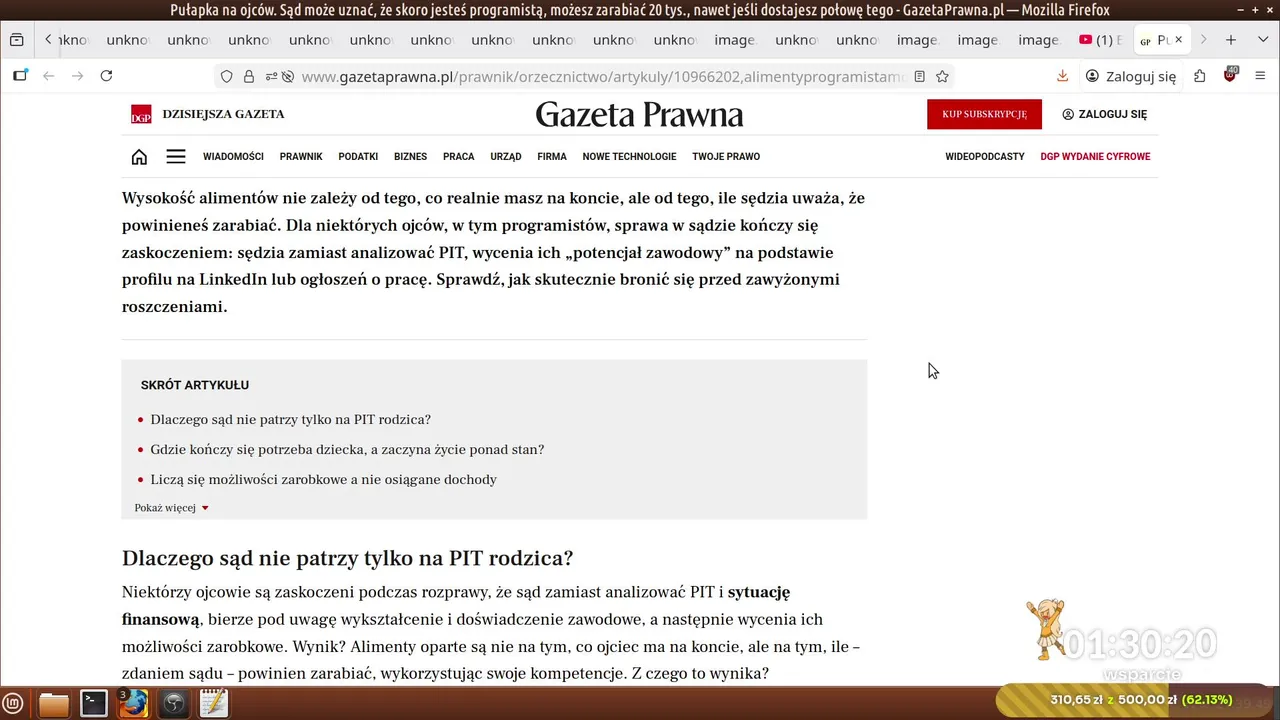The image size is (1280, 720).
Task: Click the bold 'sytuację finansową' link
Action: pyautogui.click(x=456, y=606)
